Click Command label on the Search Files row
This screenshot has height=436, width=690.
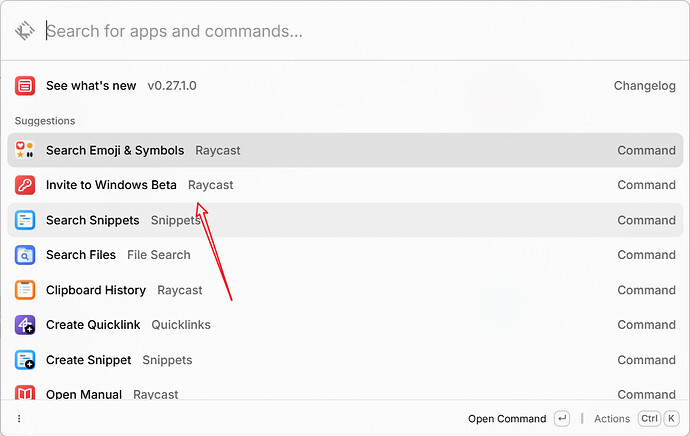646,255
